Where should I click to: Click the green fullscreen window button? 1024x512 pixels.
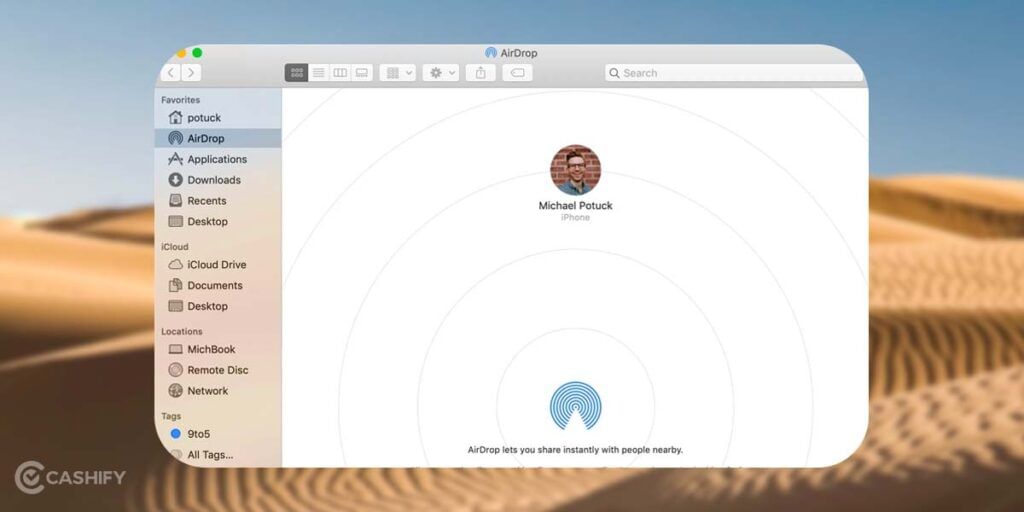197,53
